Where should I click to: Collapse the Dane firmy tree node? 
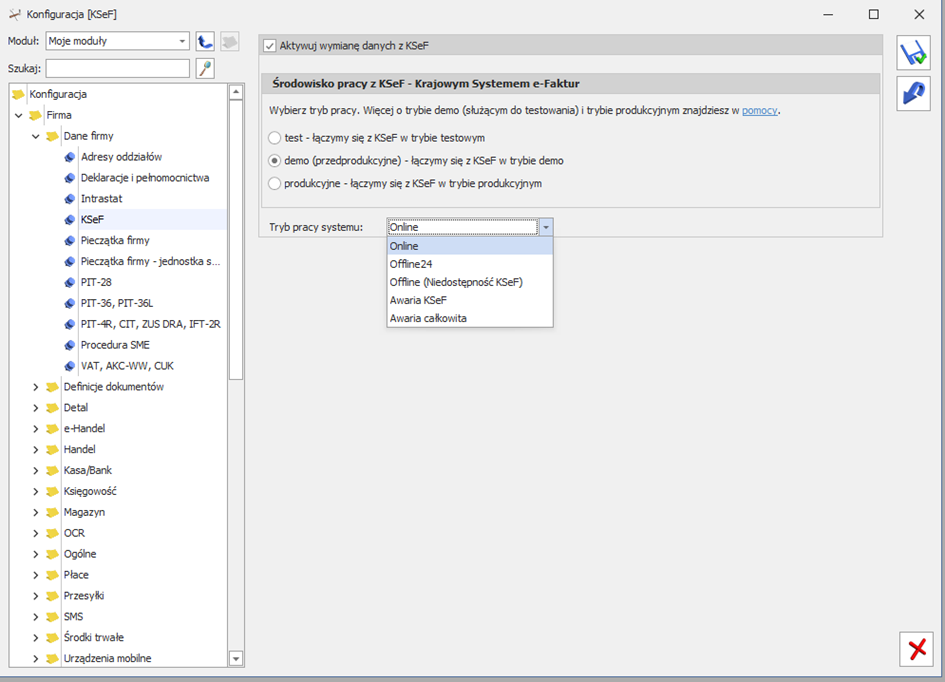click(x=36, y=136)
